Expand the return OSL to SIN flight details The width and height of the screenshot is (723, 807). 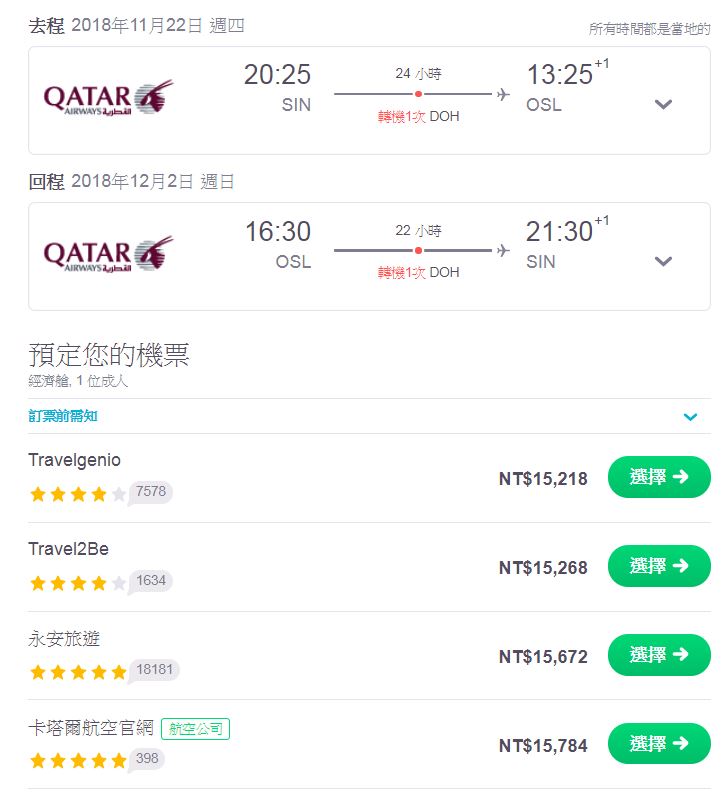coord(663,261)
